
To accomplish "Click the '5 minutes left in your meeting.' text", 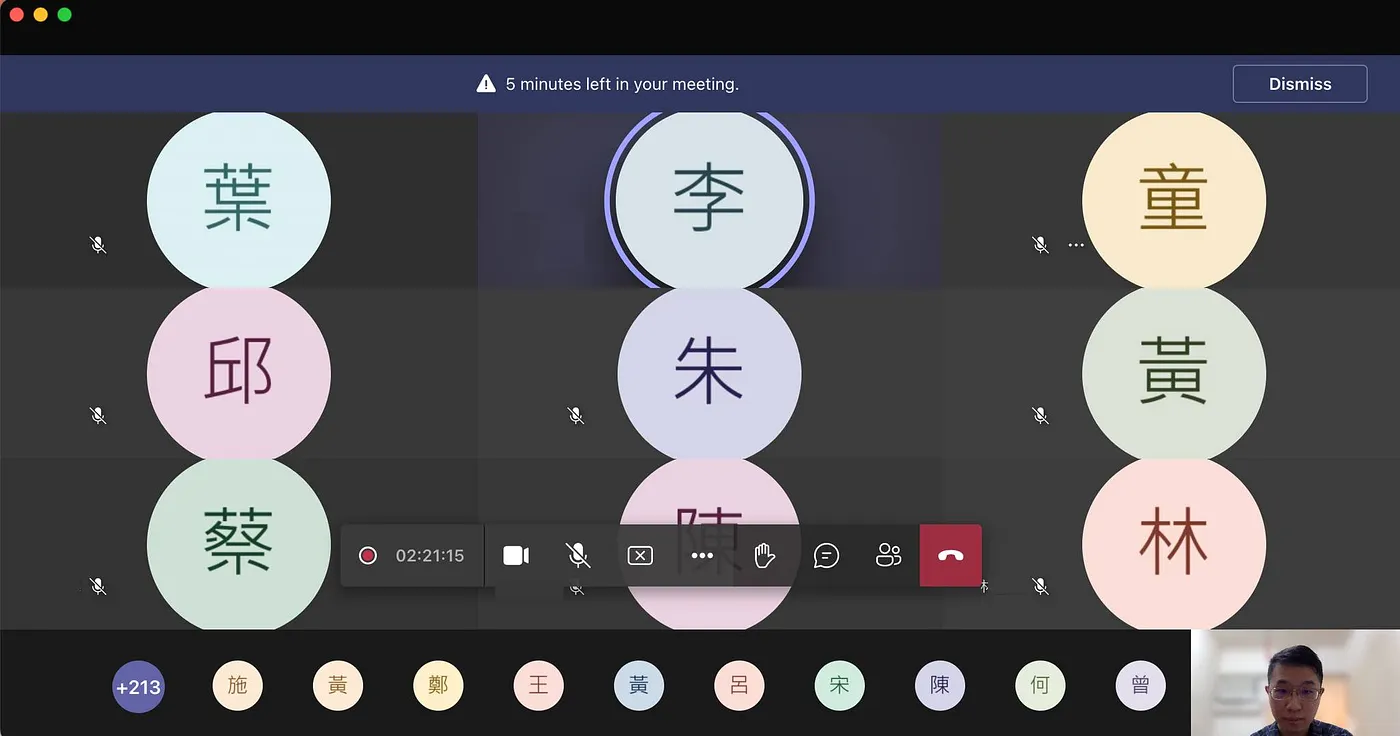I will [x=622, y=84].
